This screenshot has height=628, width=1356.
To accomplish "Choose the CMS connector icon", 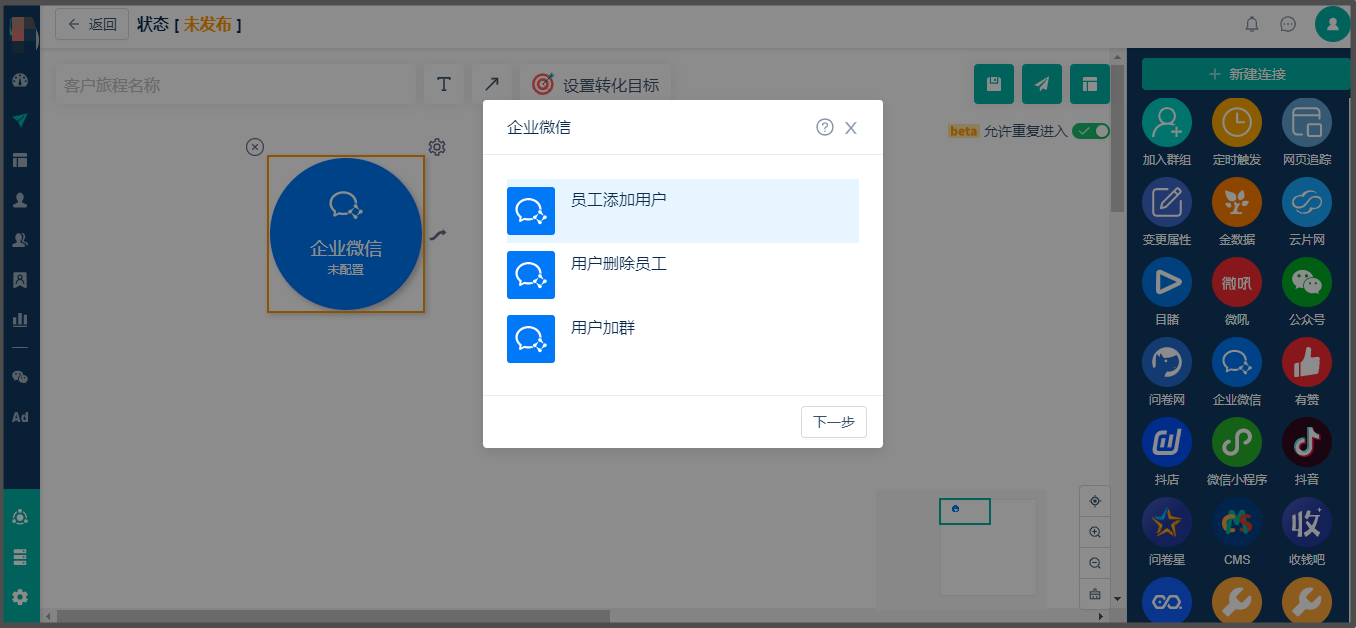I will coord(1237,523).
